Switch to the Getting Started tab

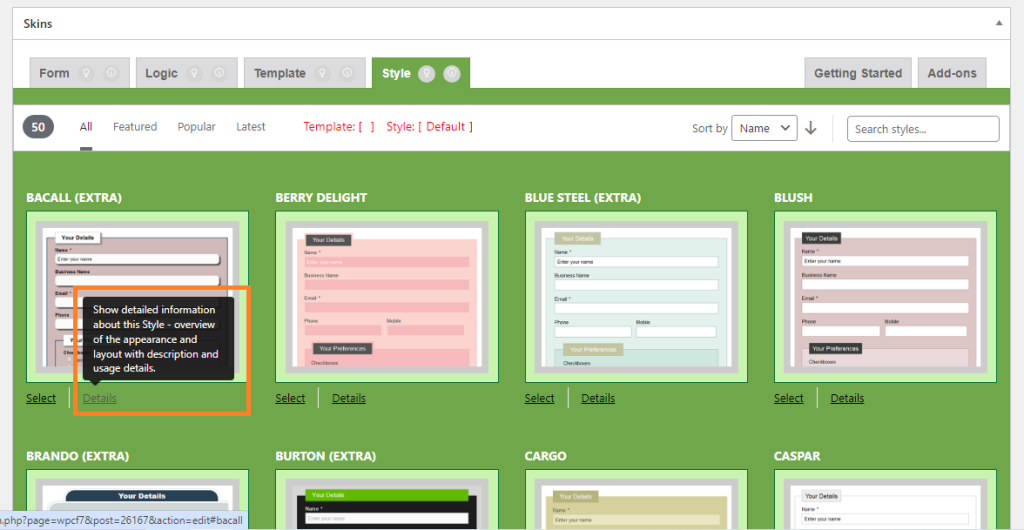(x=857, y=73)
